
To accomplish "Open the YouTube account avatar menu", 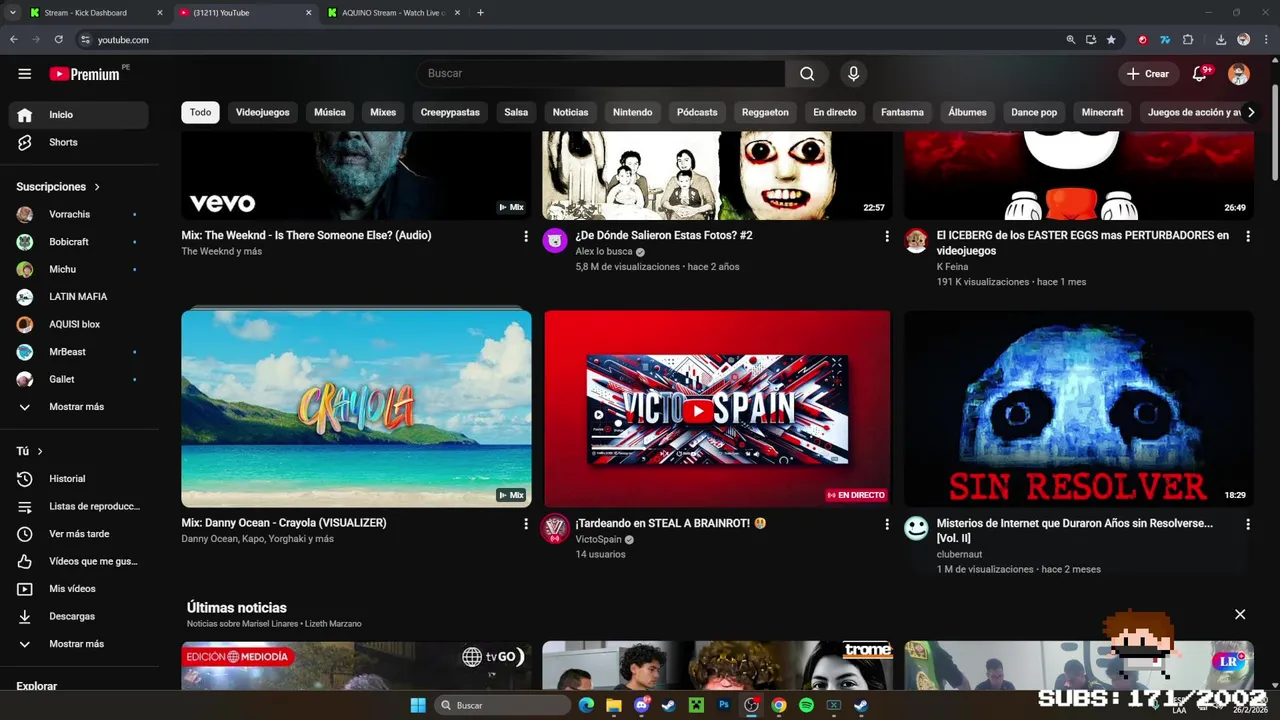I will (1238, 74).
